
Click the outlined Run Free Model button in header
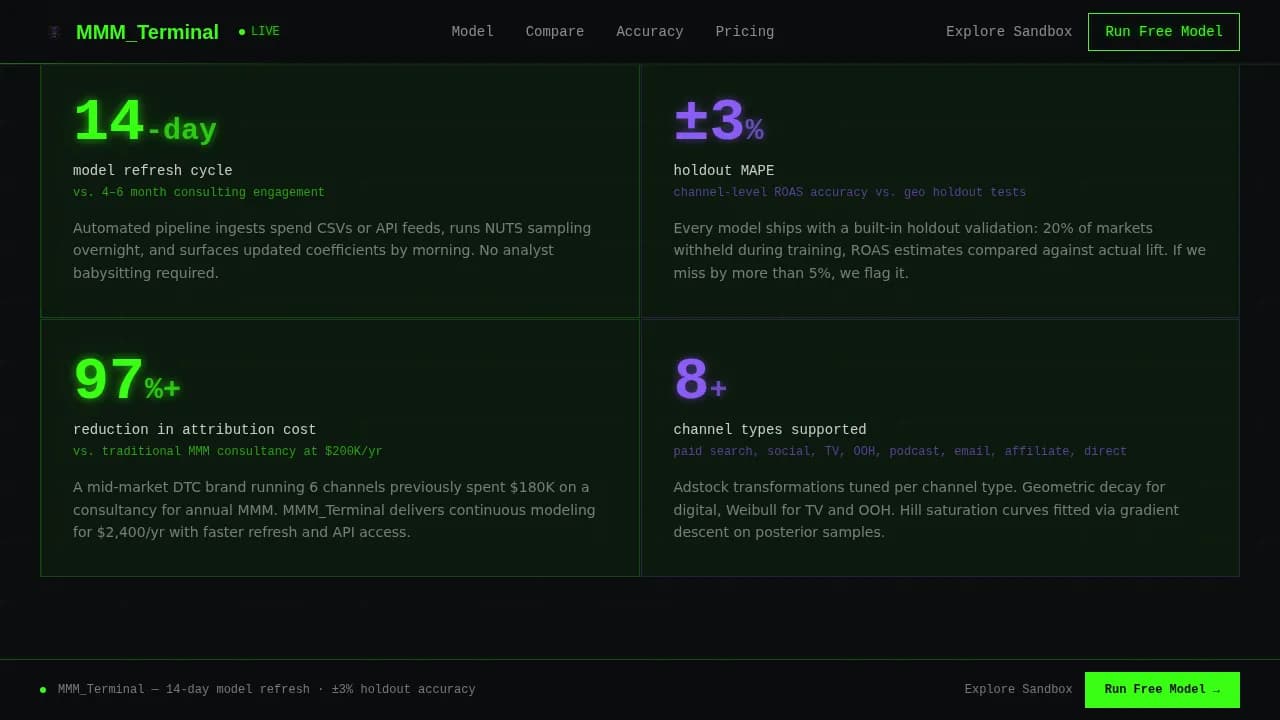tap(1164, 32)
